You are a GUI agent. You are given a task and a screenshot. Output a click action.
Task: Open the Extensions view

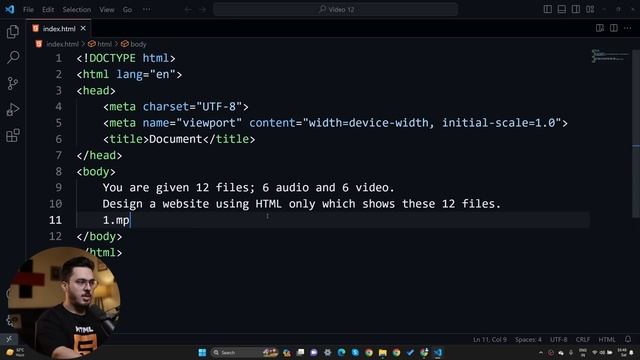[13, 136]
